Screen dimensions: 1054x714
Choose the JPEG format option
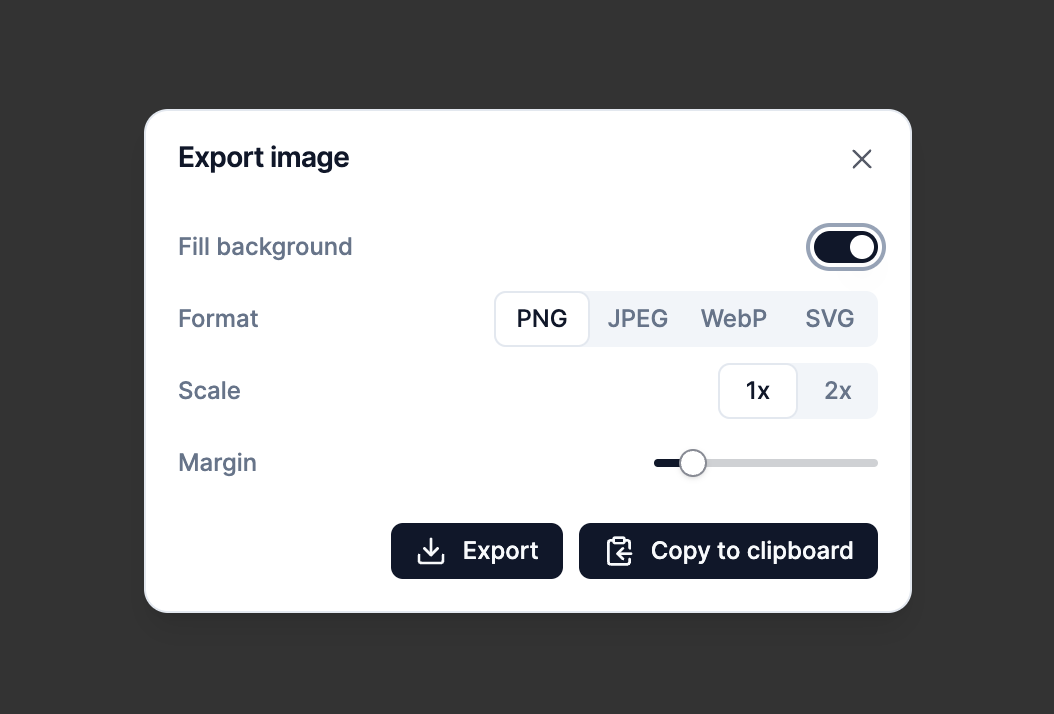[x=637, y=319]
